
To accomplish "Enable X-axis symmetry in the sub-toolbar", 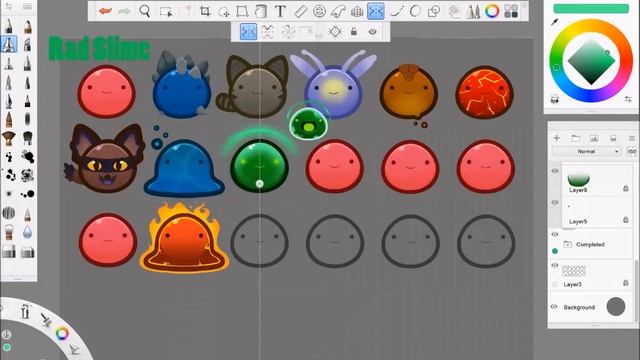I will (x=267, y=31).
